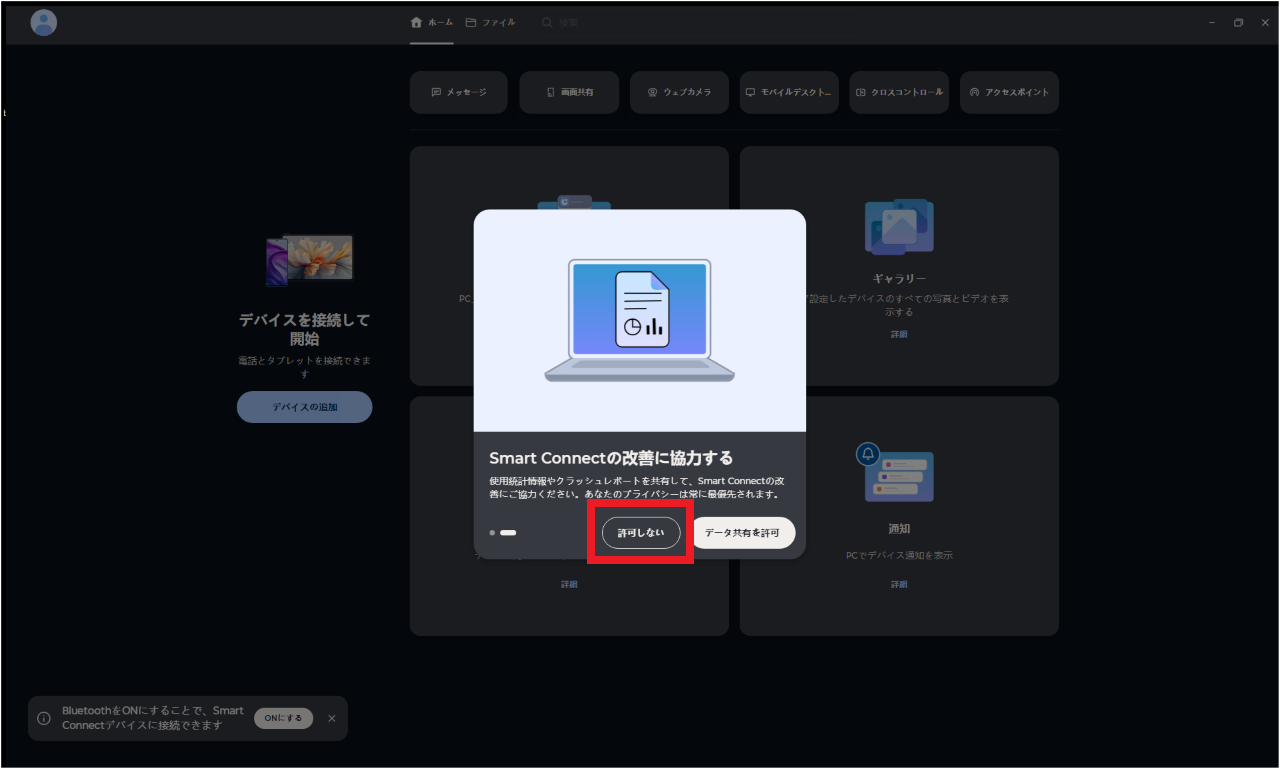Click the デバイスの追加 button
This screenshot has width=1280, height=769.
304,407
